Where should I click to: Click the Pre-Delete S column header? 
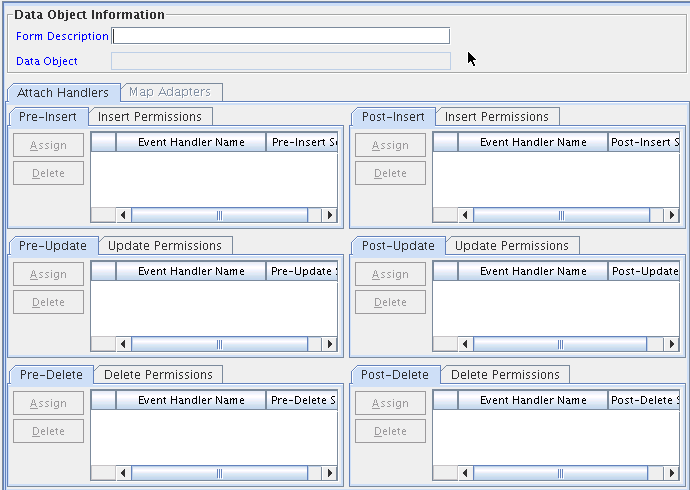click(302, 400)
